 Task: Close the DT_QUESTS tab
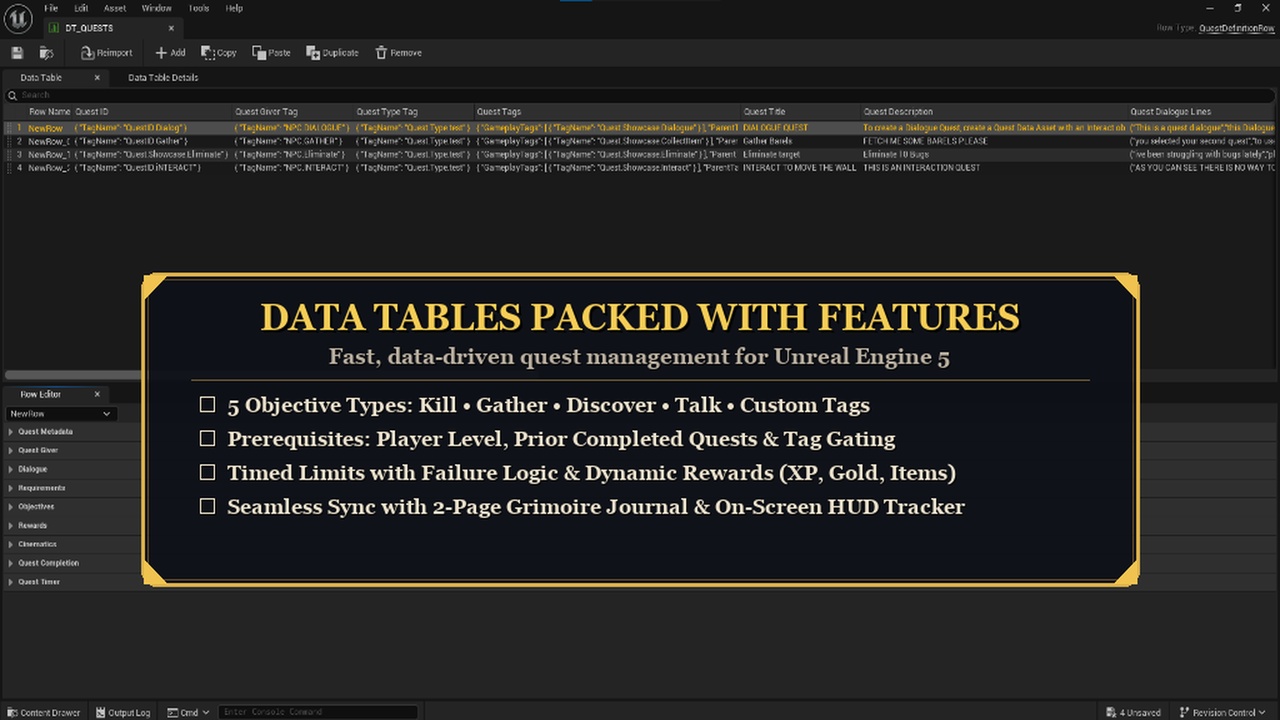172,28
